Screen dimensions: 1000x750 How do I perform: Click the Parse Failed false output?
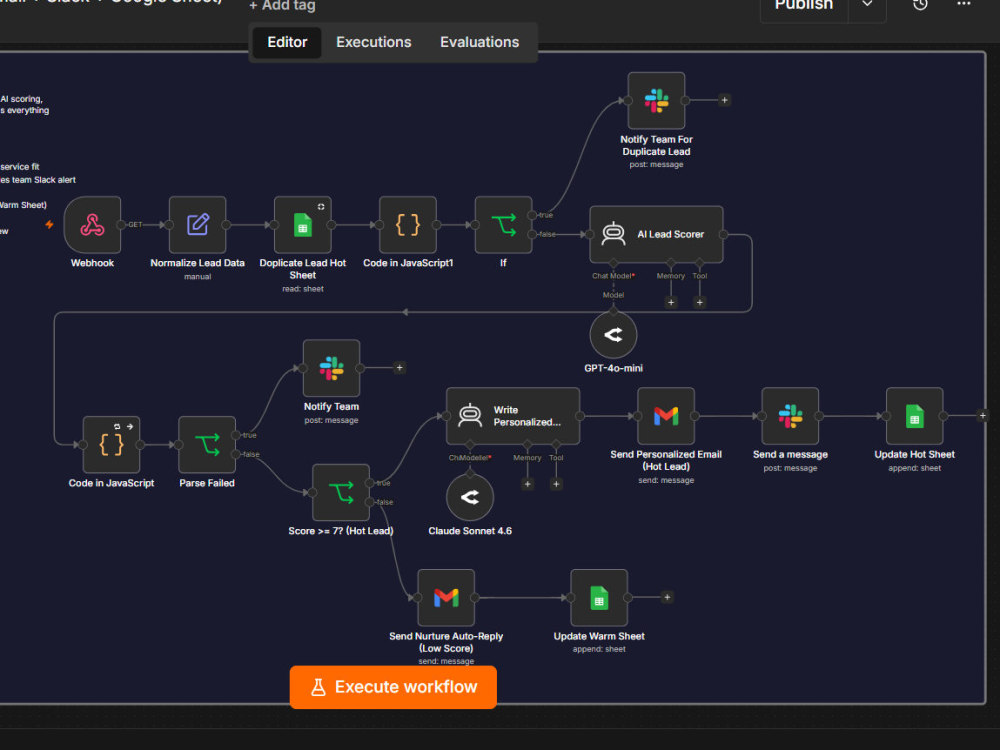(x=235, y=454)
